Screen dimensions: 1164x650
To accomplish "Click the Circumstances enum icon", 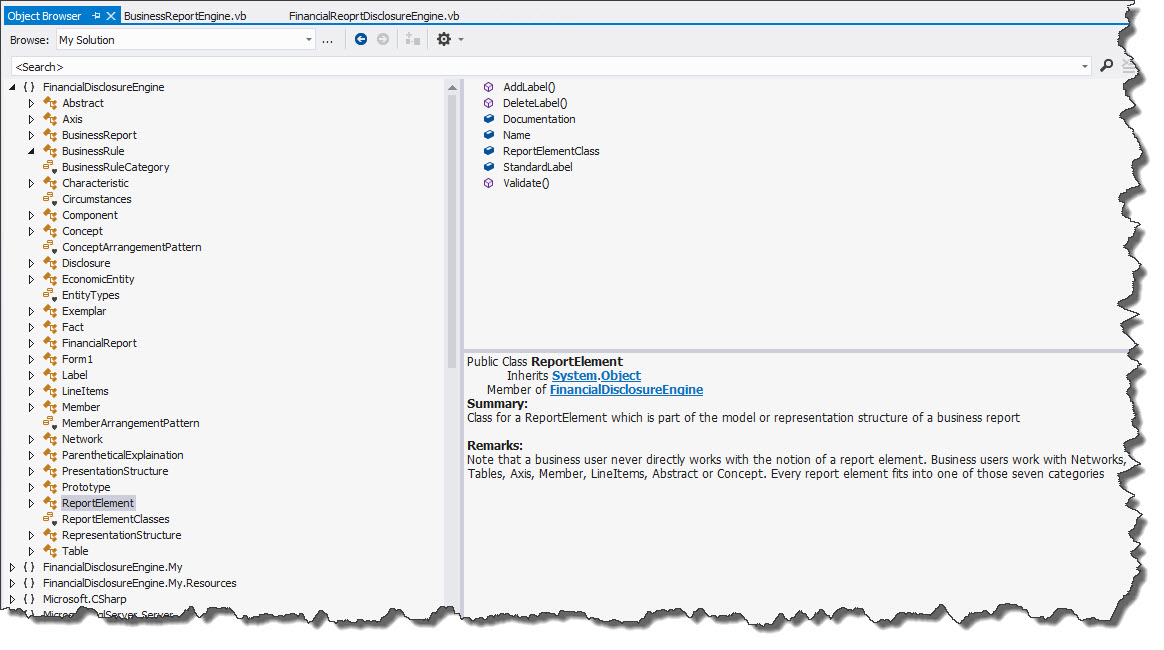I will 50,199.
